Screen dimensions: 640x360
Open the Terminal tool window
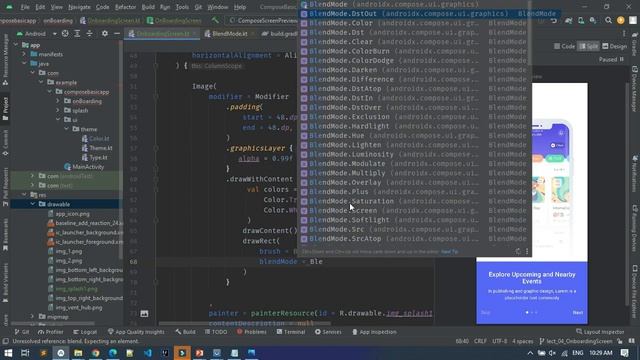point(291,332)
